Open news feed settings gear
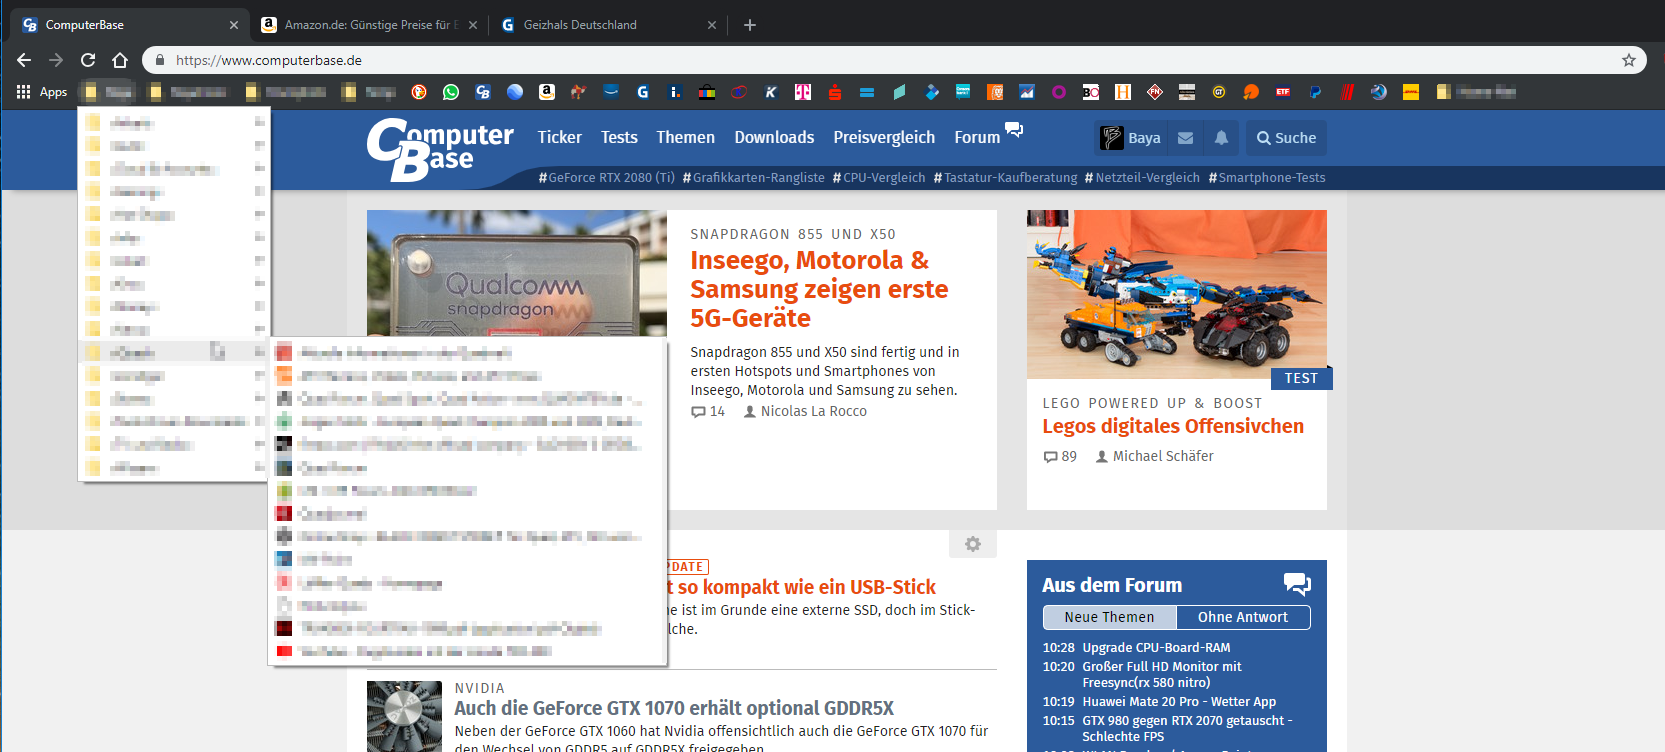1665x752 pixels. tap(972, 544)
